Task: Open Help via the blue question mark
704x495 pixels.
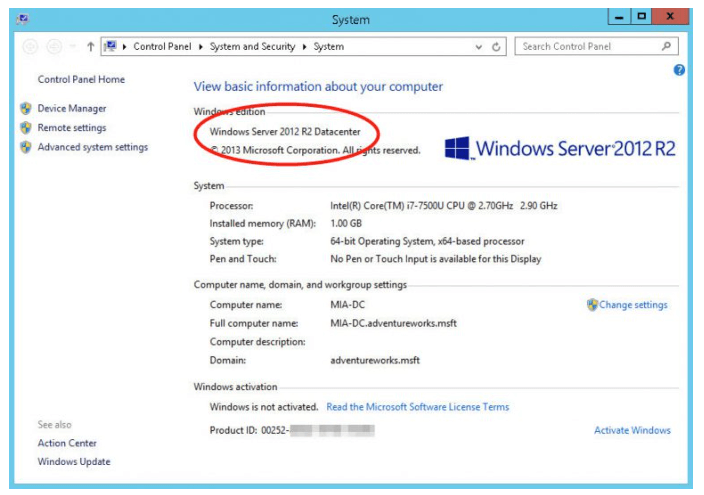Action: pyautogui.click(x=680, y=70)
